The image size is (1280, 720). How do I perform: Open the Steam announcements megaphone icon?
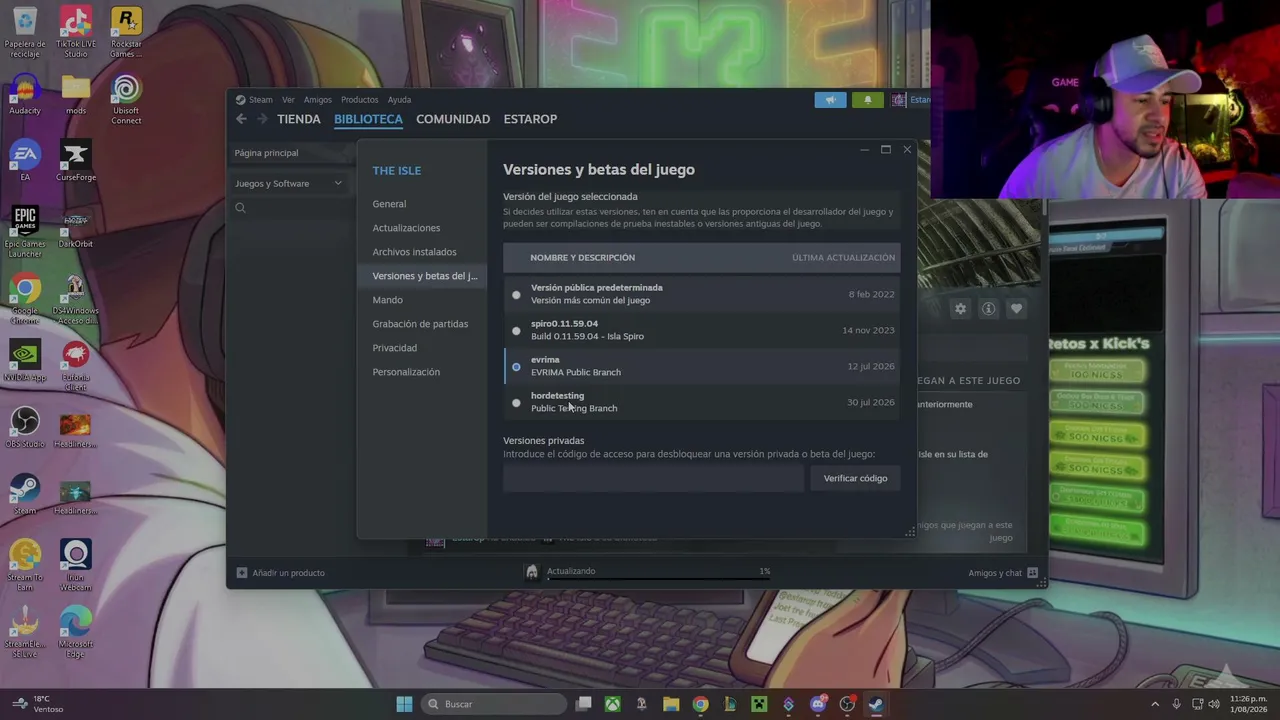[x=830, y=100]
